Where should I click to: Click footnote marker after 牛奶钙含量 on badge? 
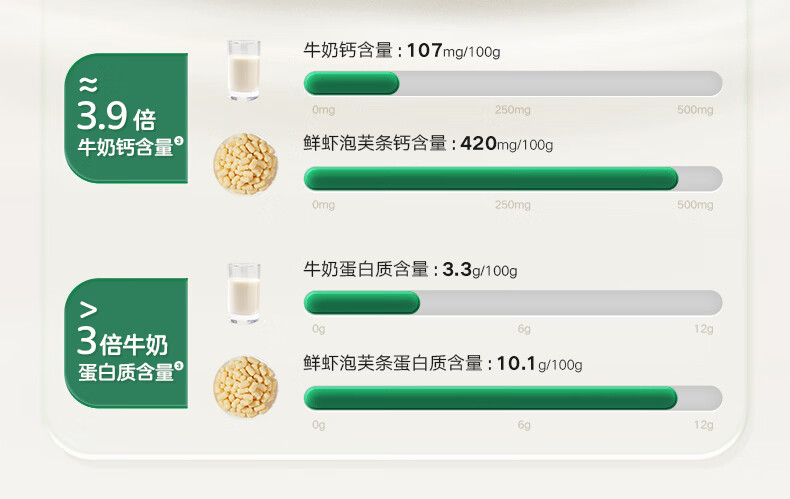(179, 143)
